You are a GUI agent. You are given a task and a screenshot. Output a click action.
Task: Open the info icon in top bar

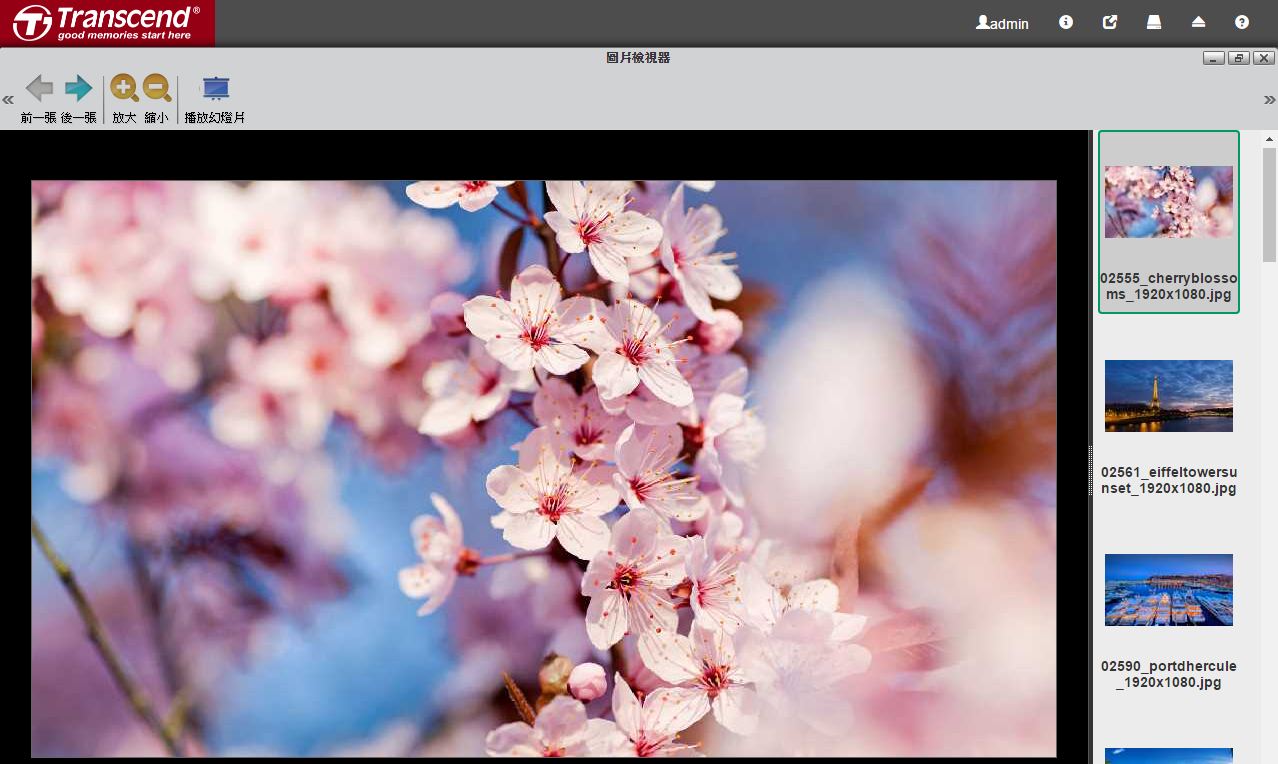point(1066,22)
